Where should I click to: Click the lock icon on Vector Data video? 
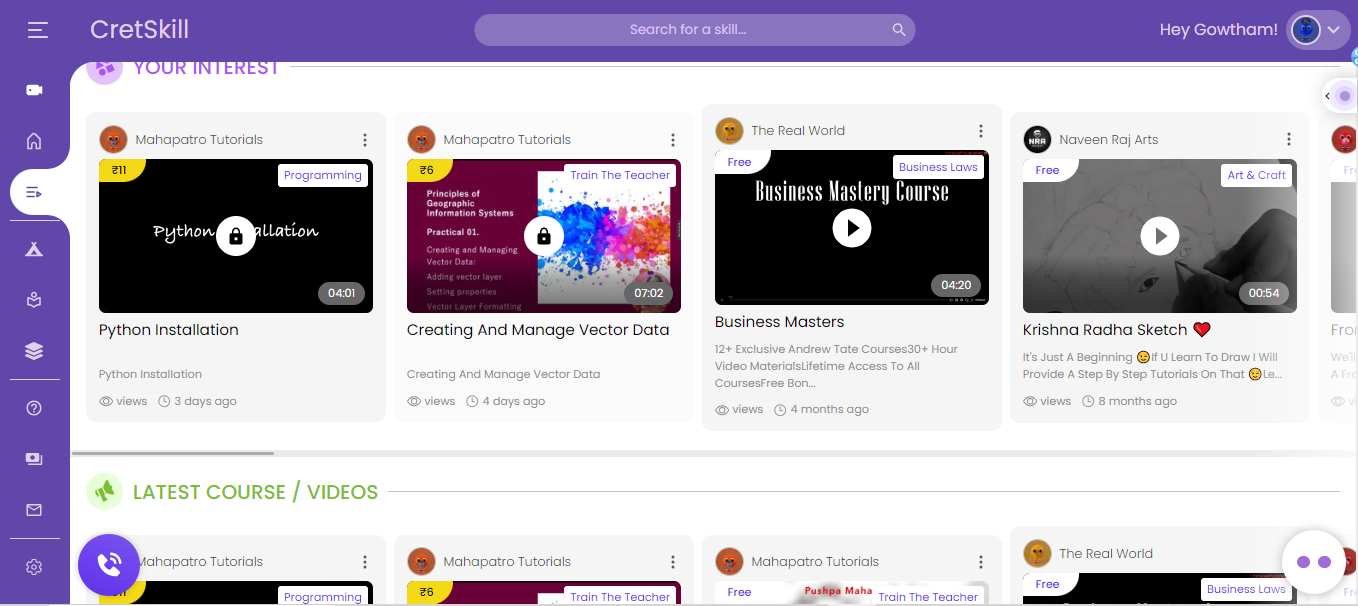tap(544, 236)
